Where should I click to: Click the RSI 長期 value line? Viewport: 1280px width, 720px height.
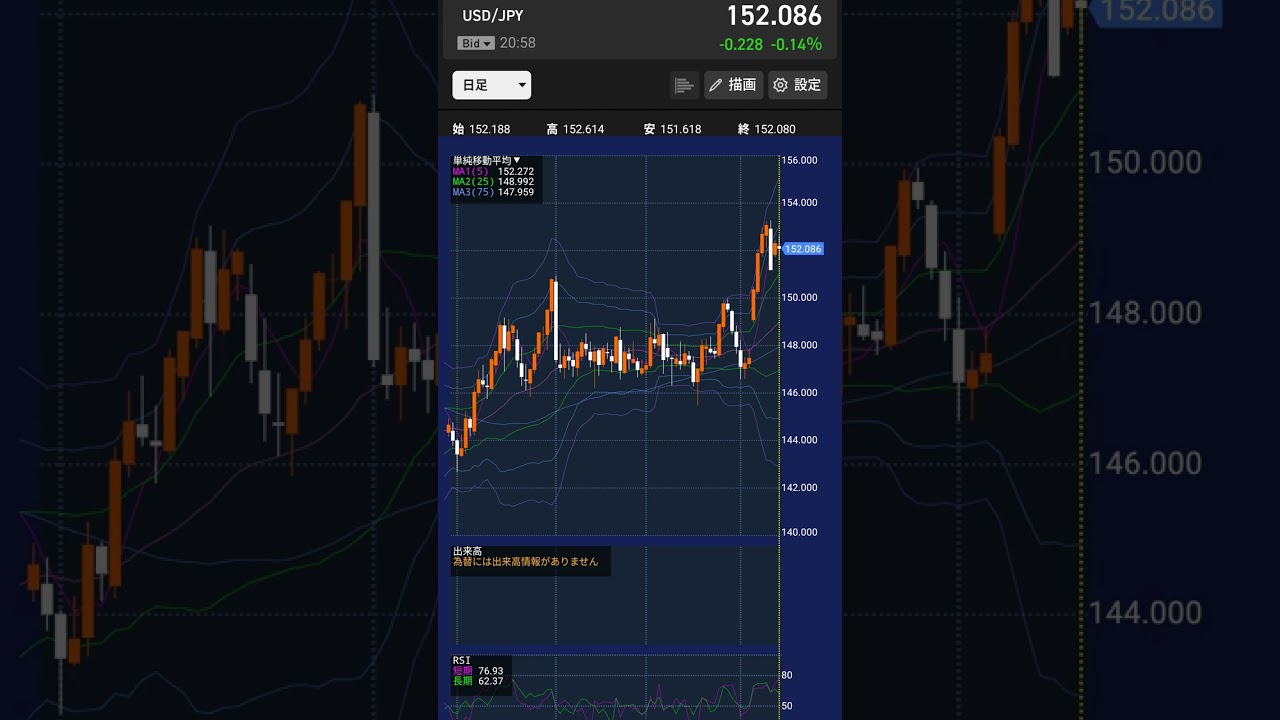coord(478,681)
